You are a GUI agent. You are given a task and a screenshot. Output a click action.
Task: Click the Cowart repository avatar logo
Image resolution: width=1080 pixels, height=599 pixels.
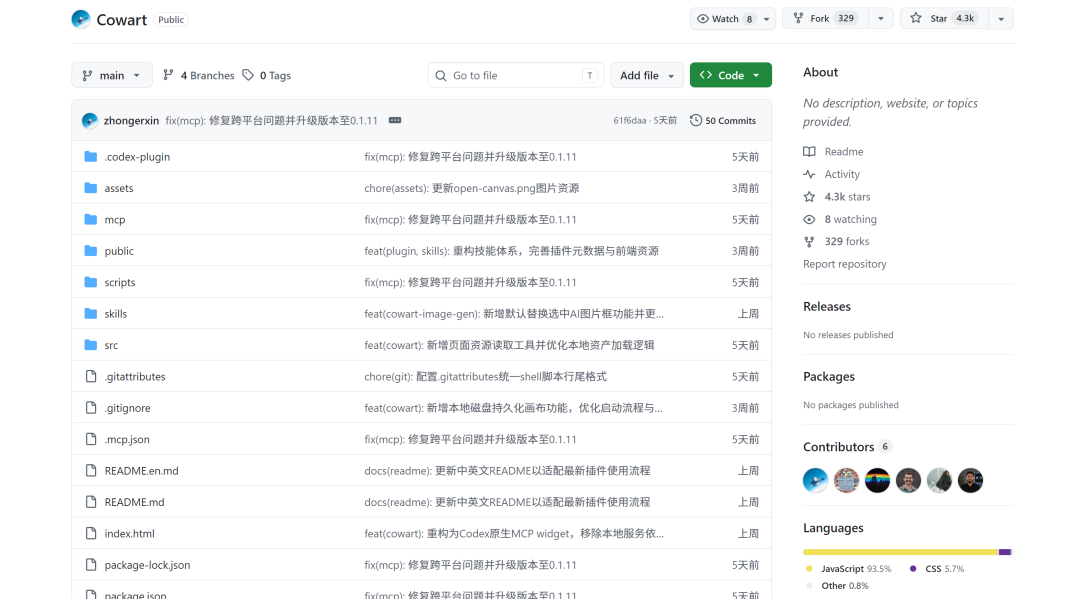tap(81, 19)
